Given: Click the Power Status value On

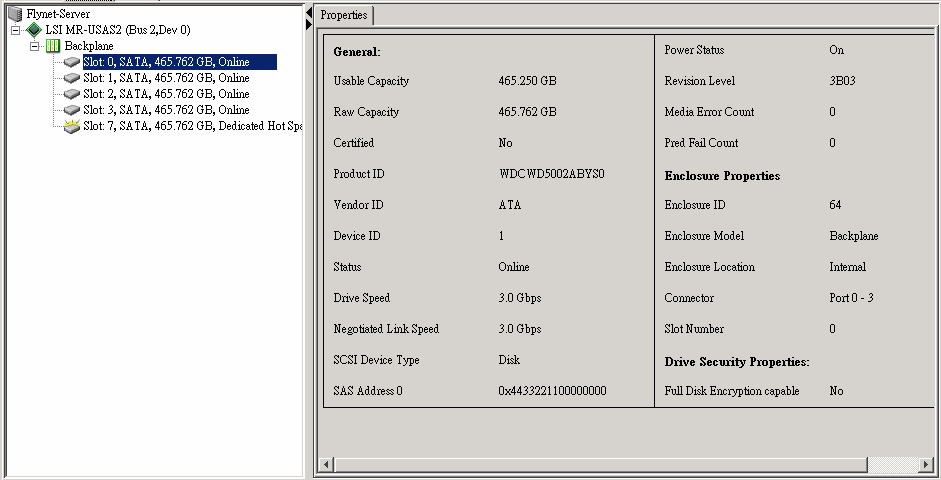Looking at the screenshot, I should pos(837,50).
